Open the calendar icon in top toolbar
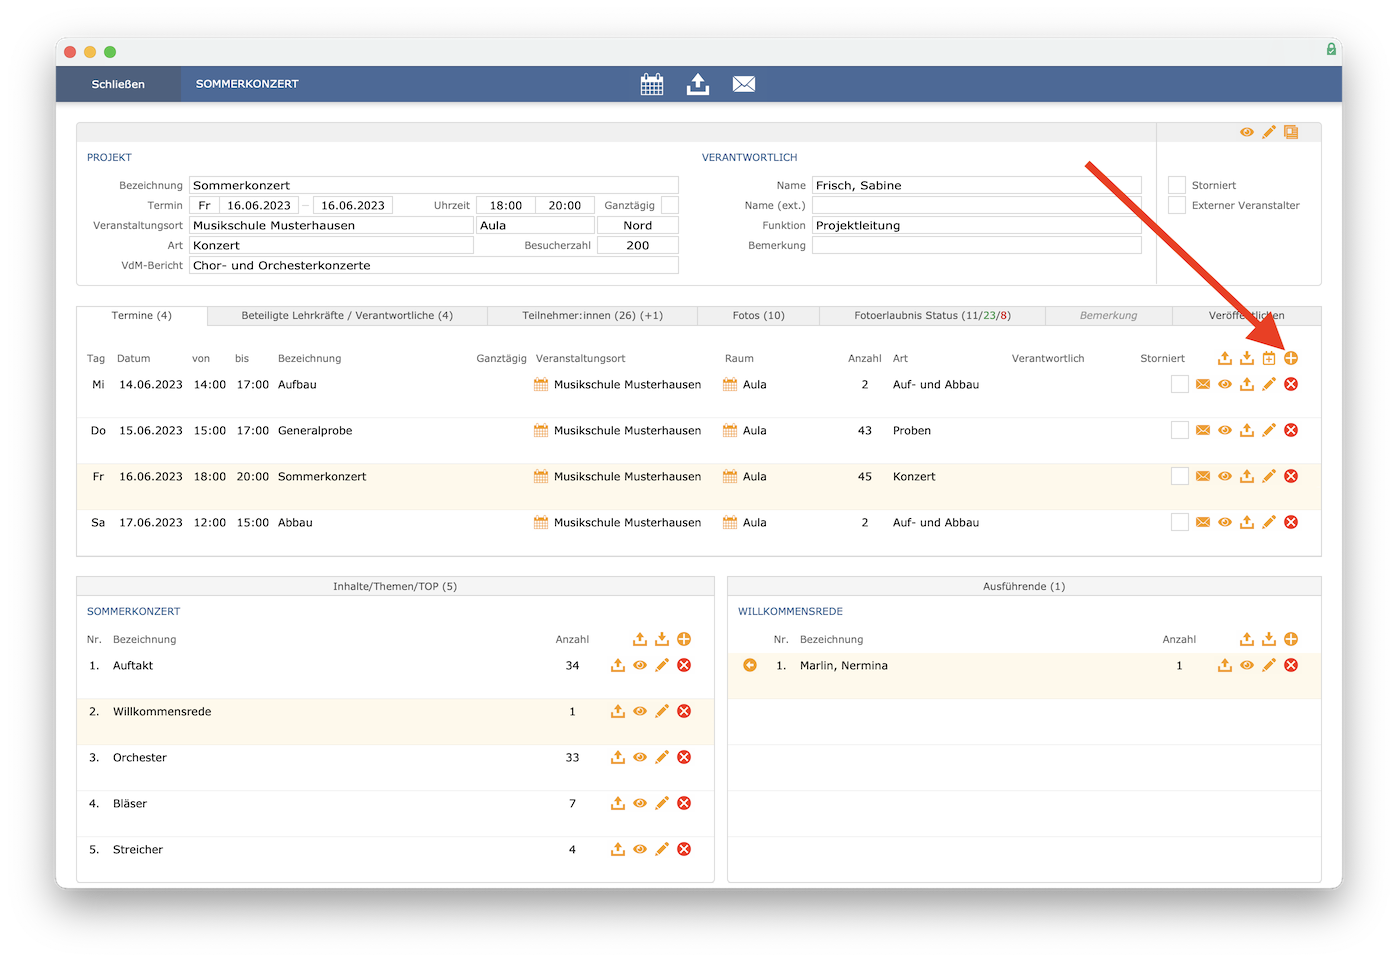Image resolution: width=1398 pixels, height=962 pixels. pyautogui.click(x=652, y=85)
